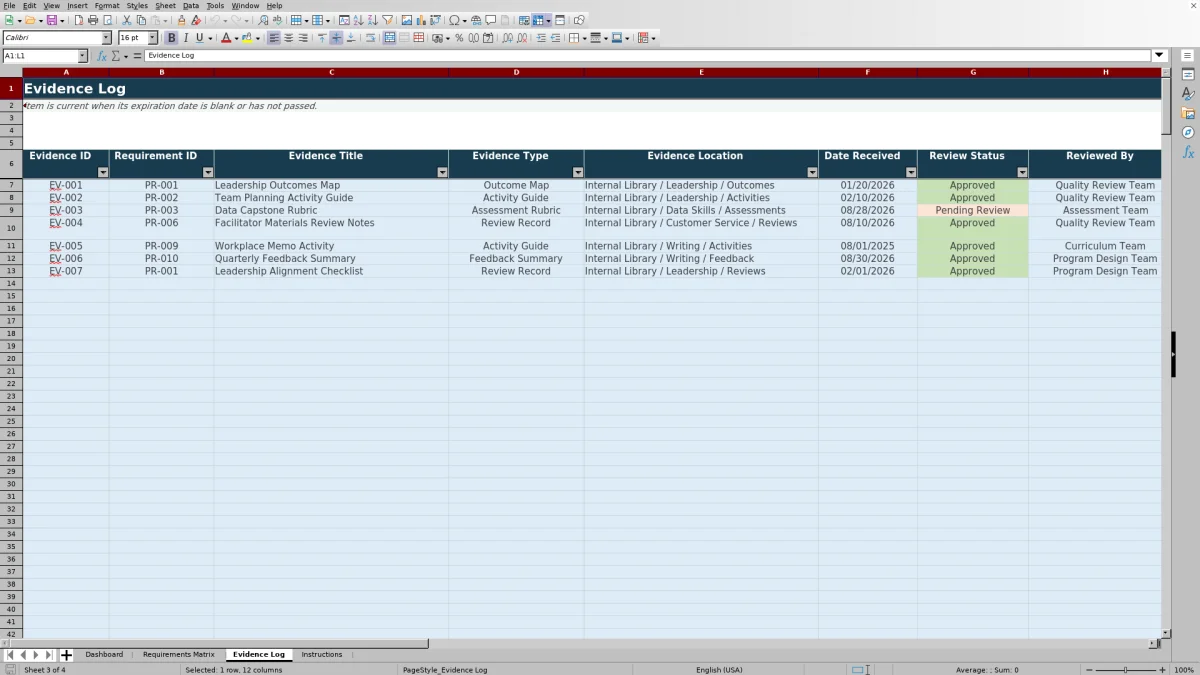
Task: Click the Print icon in toolbar
Action: pos(93,20)
